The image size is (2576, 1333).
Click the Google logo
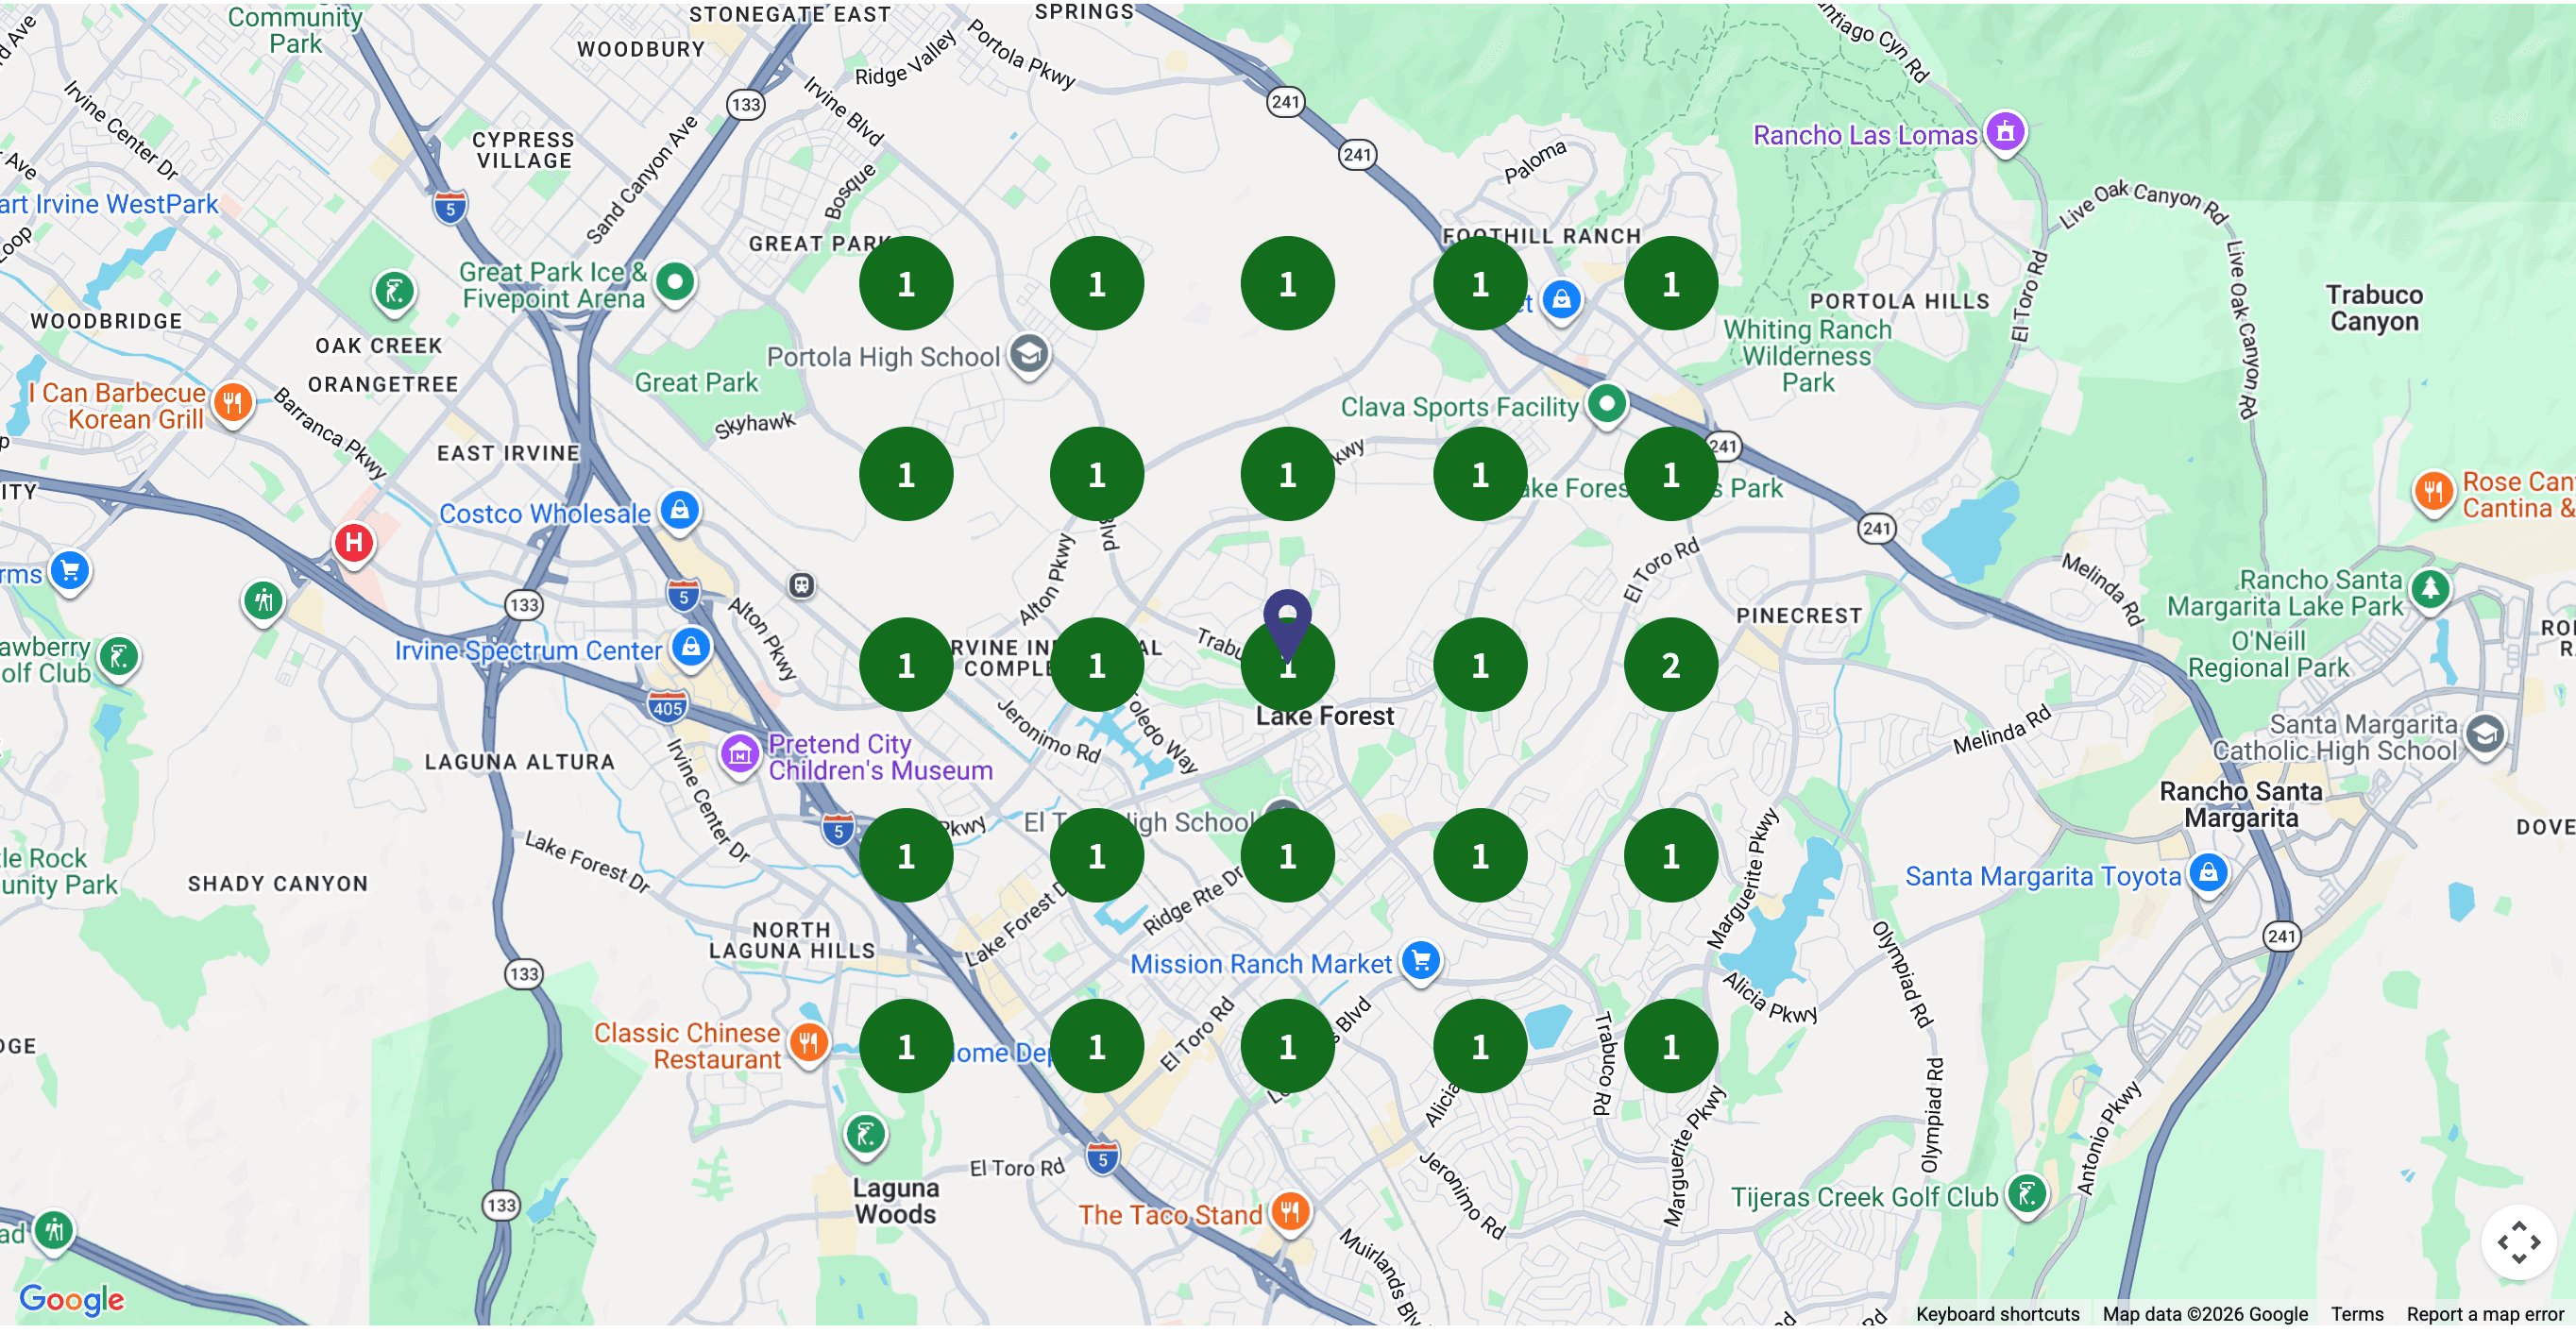pos(72,1302)
